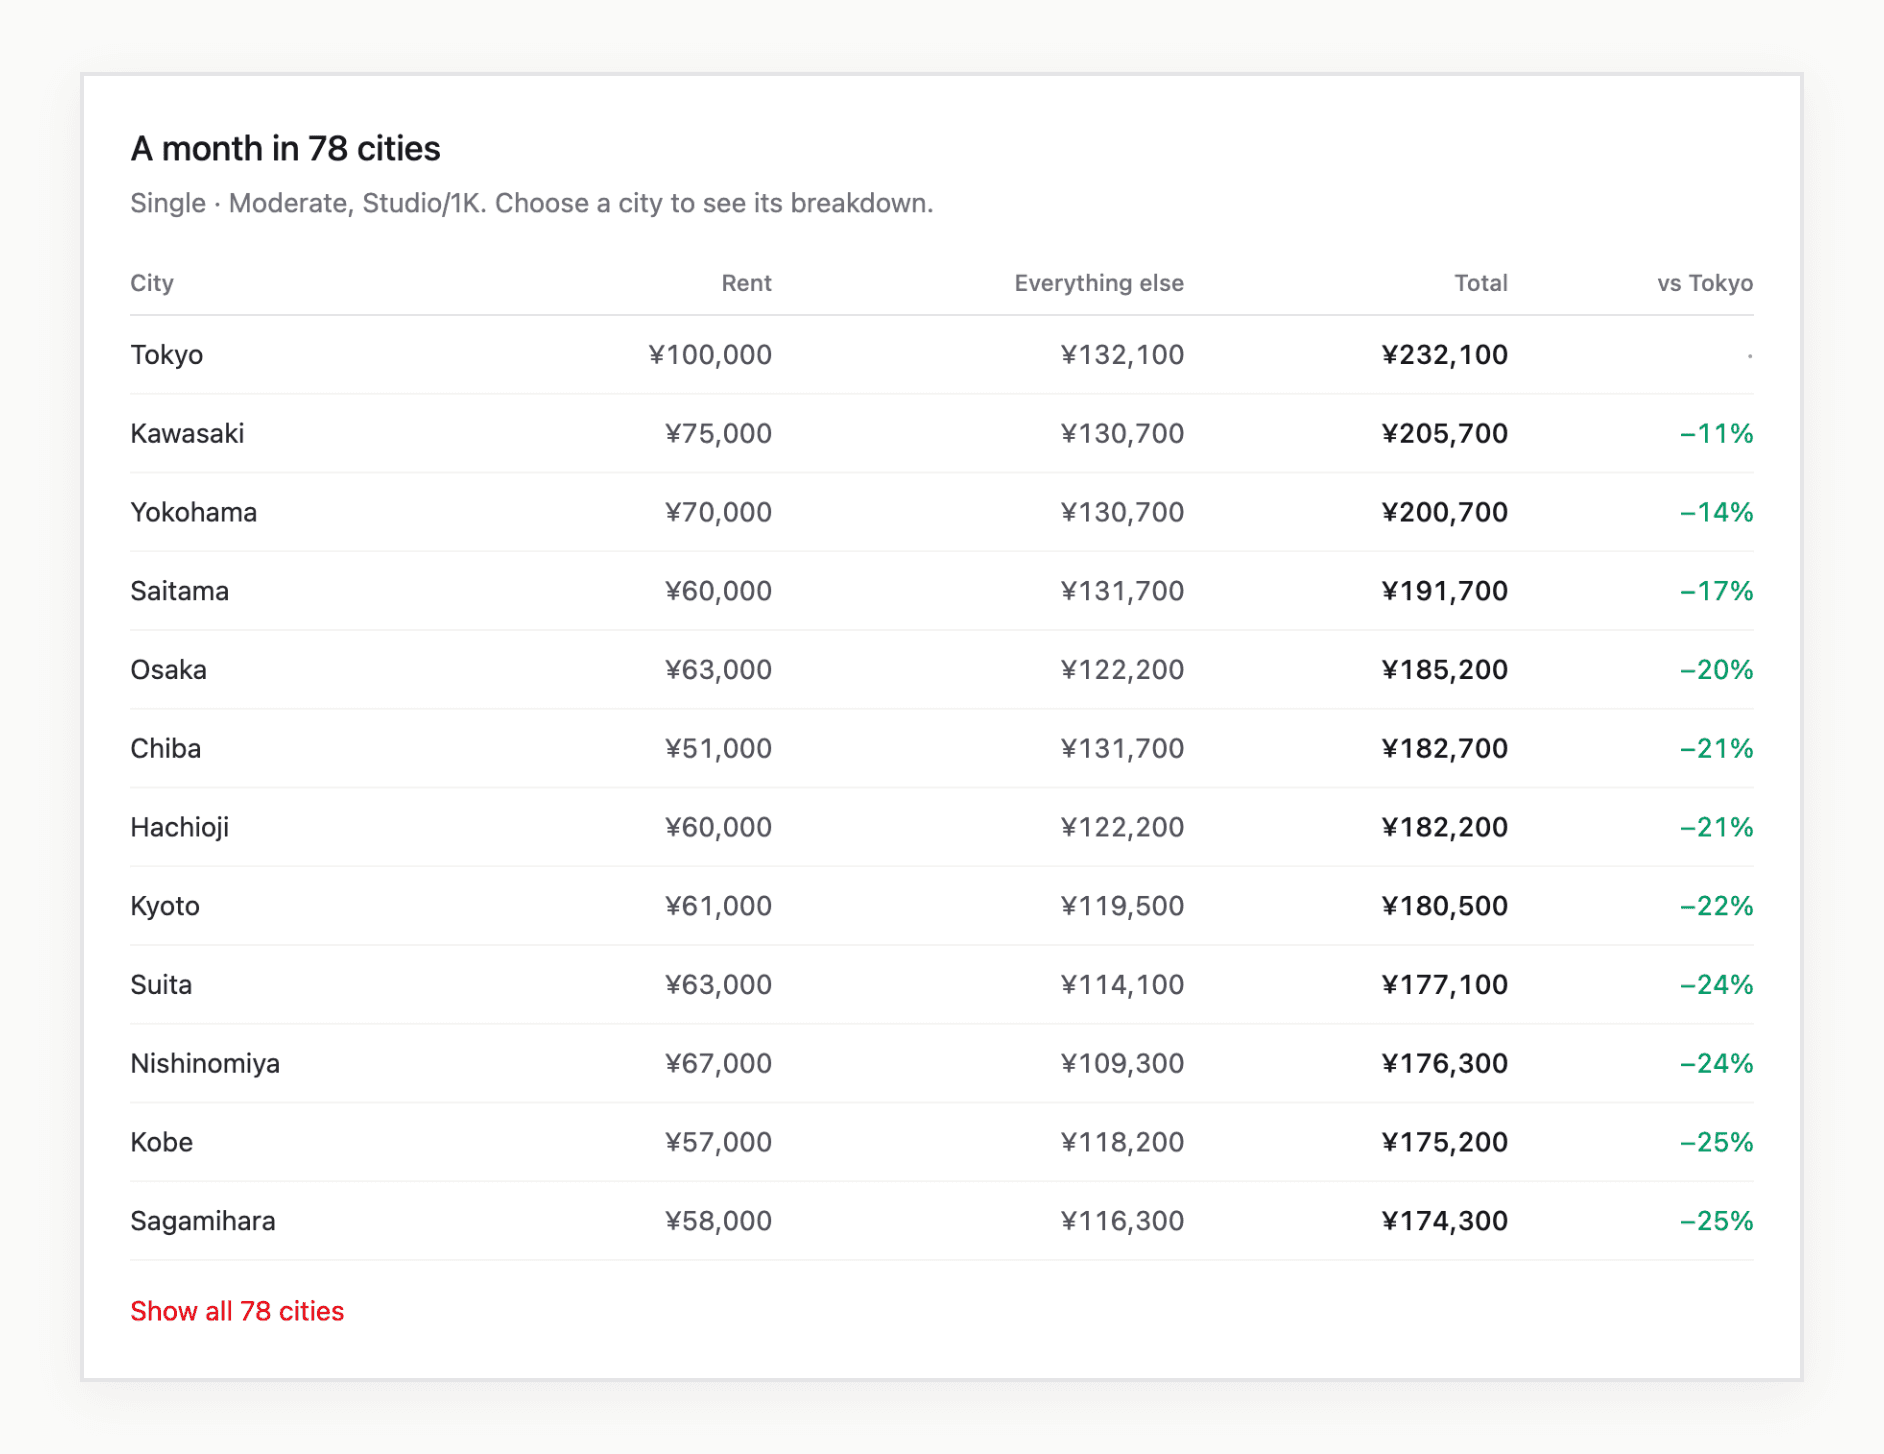The image size is (1884, 1454).
Task: Open Nishinomiya's cost breakdown
Action: pos(941,1064)
